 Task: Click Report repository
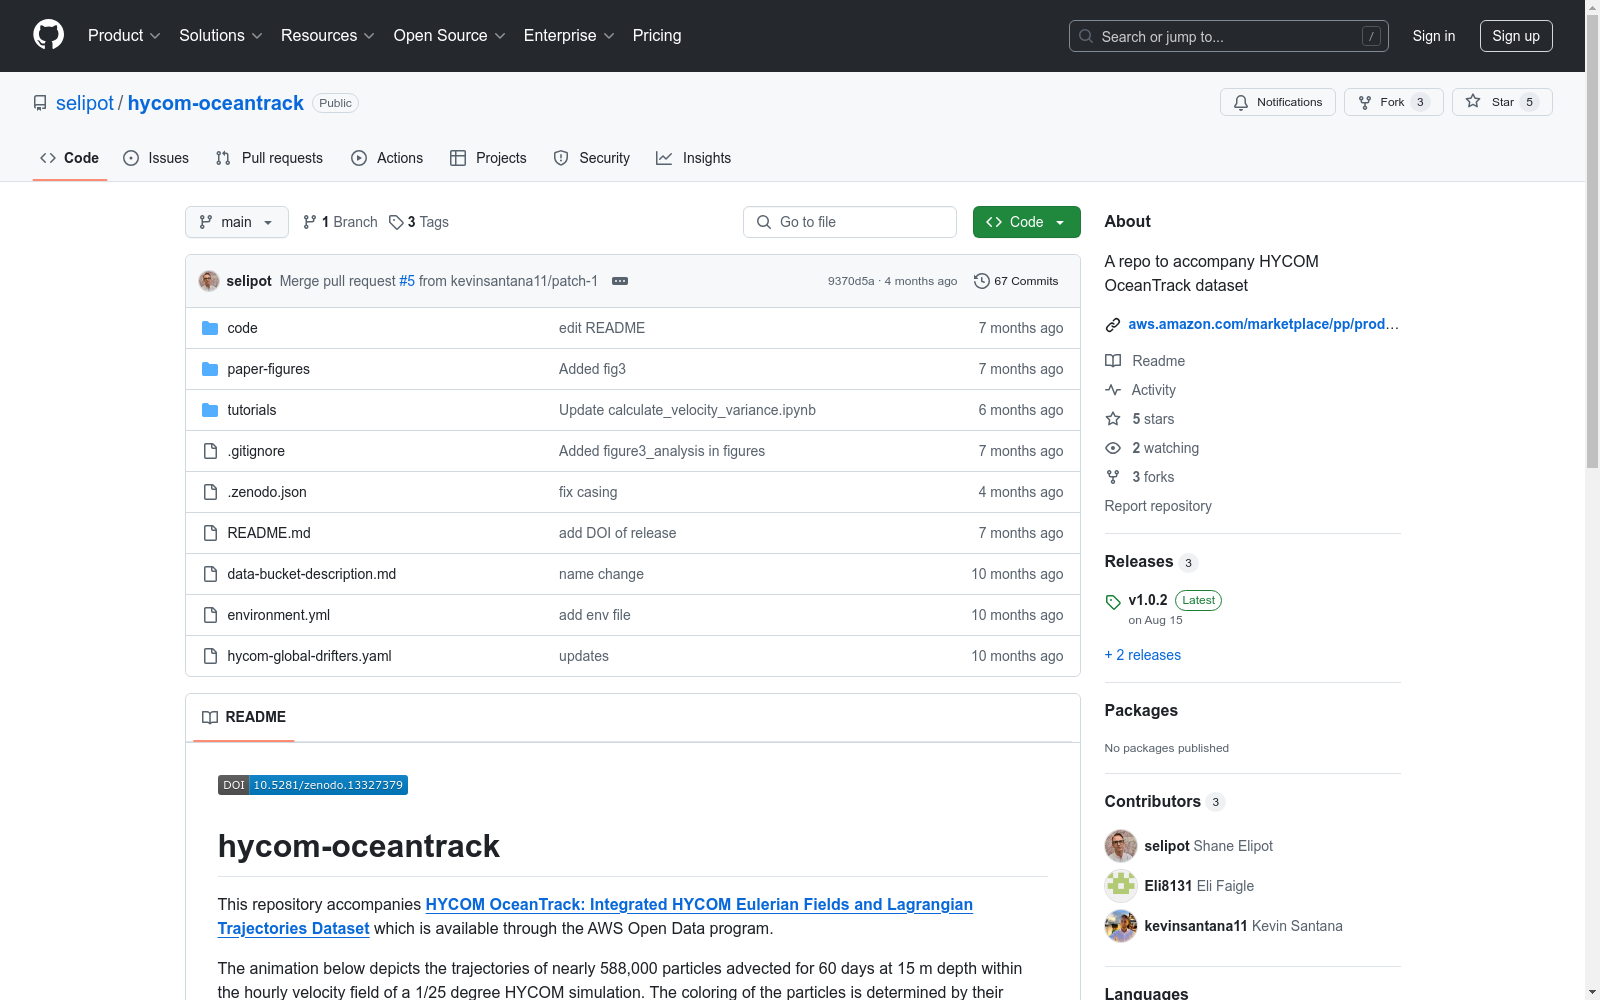point(1158,506)
